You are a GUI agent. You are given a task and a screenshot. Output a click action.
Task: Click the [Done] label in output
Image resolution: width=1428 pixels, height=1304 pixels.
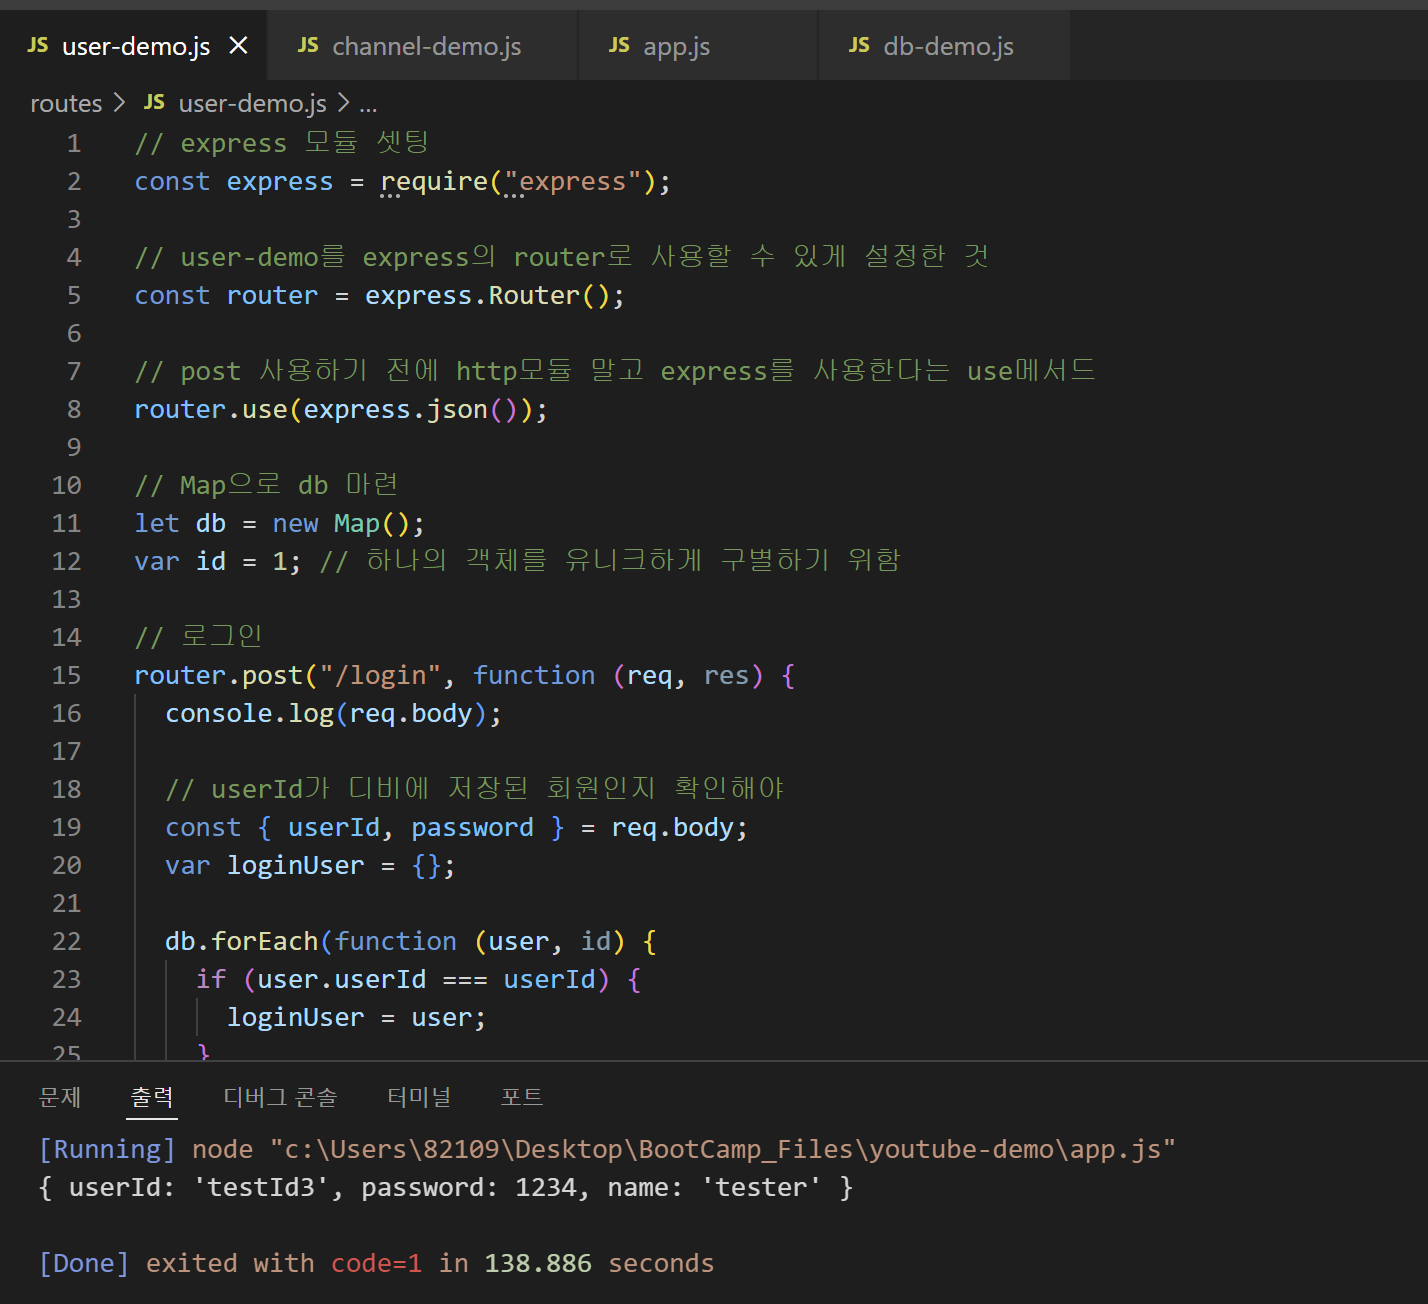point(84,1264)
